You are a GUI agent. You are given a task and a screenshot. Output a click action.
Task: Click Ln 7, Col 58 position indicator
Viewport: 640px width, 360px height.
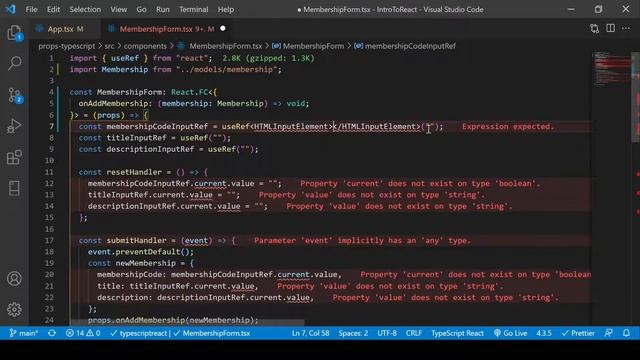(310, 333)
